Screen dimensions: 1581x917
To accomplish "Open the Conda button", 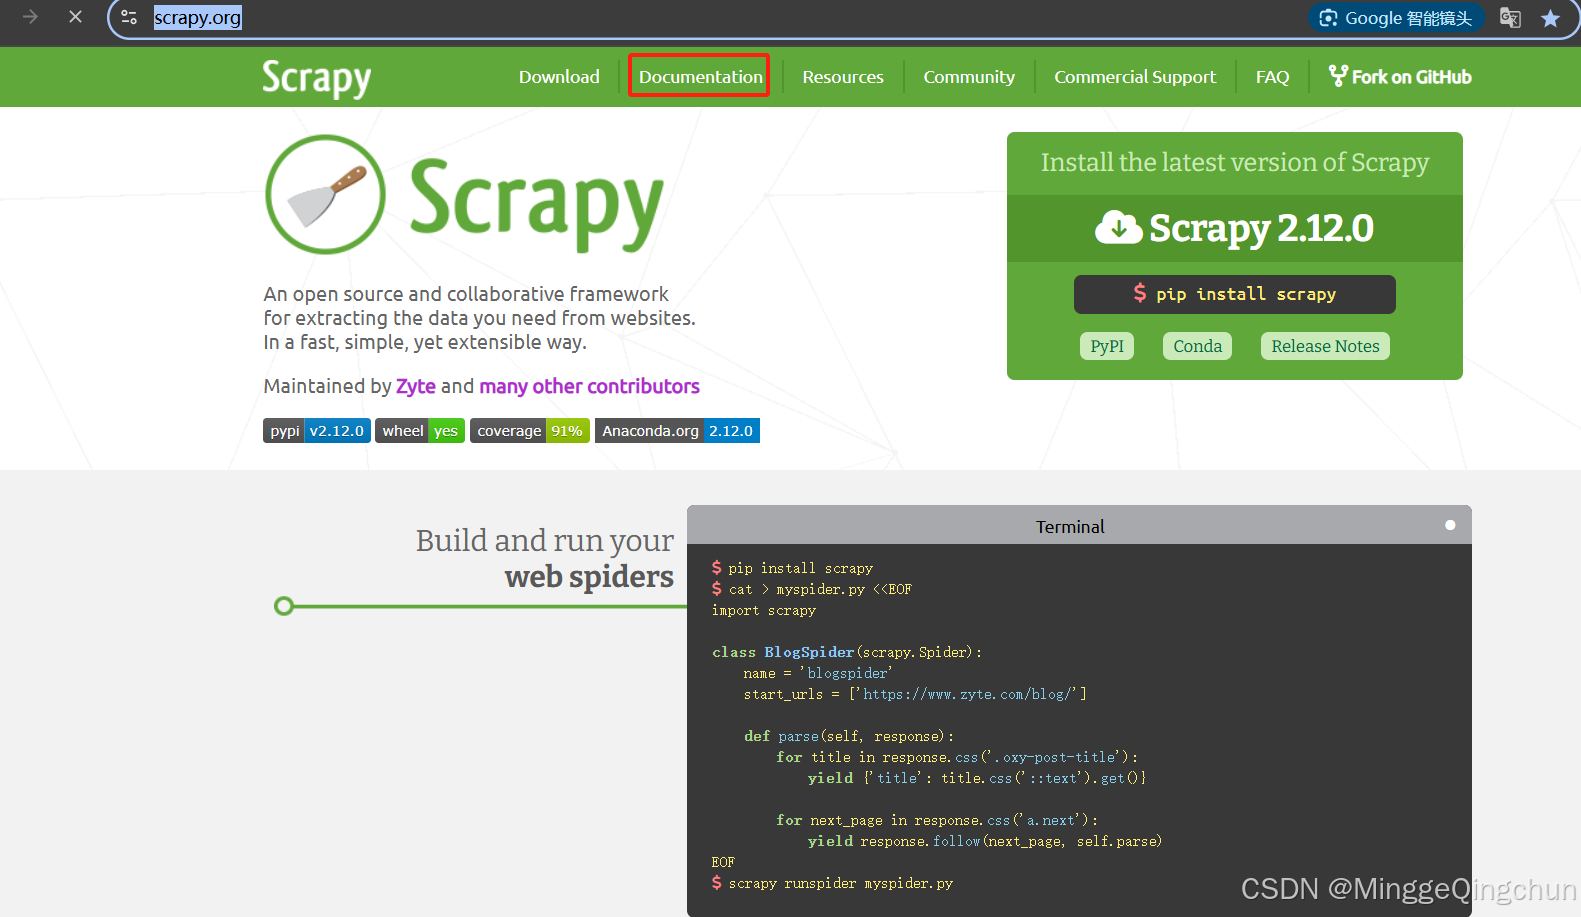I will [x=1197, y=346].
